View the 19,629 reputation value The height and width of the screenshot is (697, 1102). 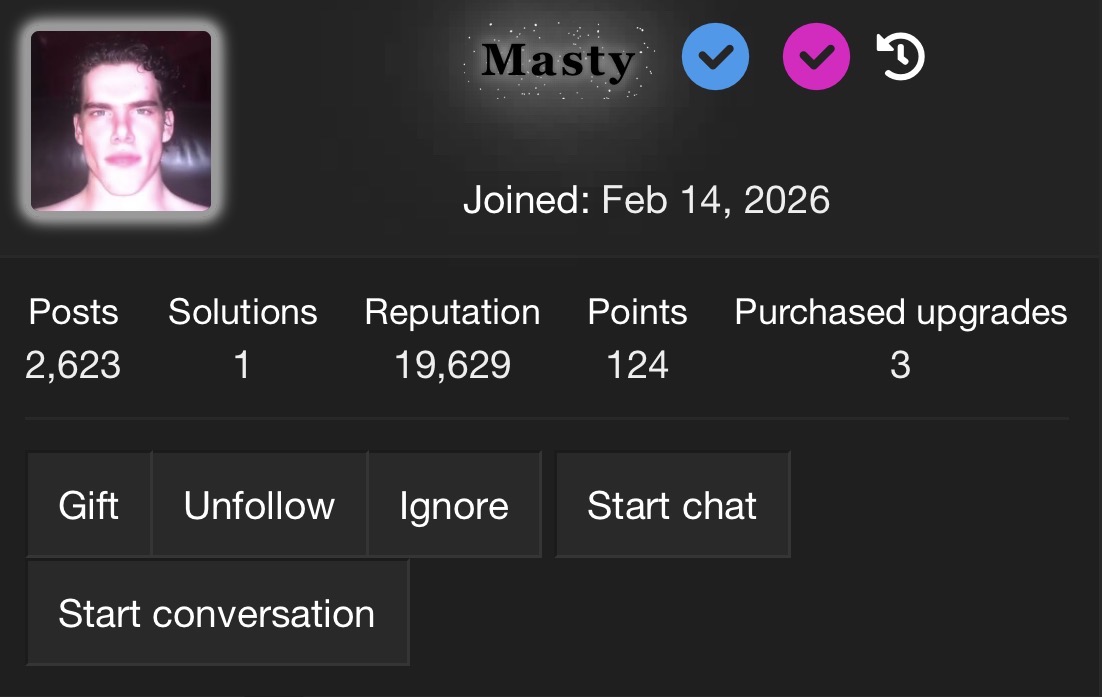point(453,365)
